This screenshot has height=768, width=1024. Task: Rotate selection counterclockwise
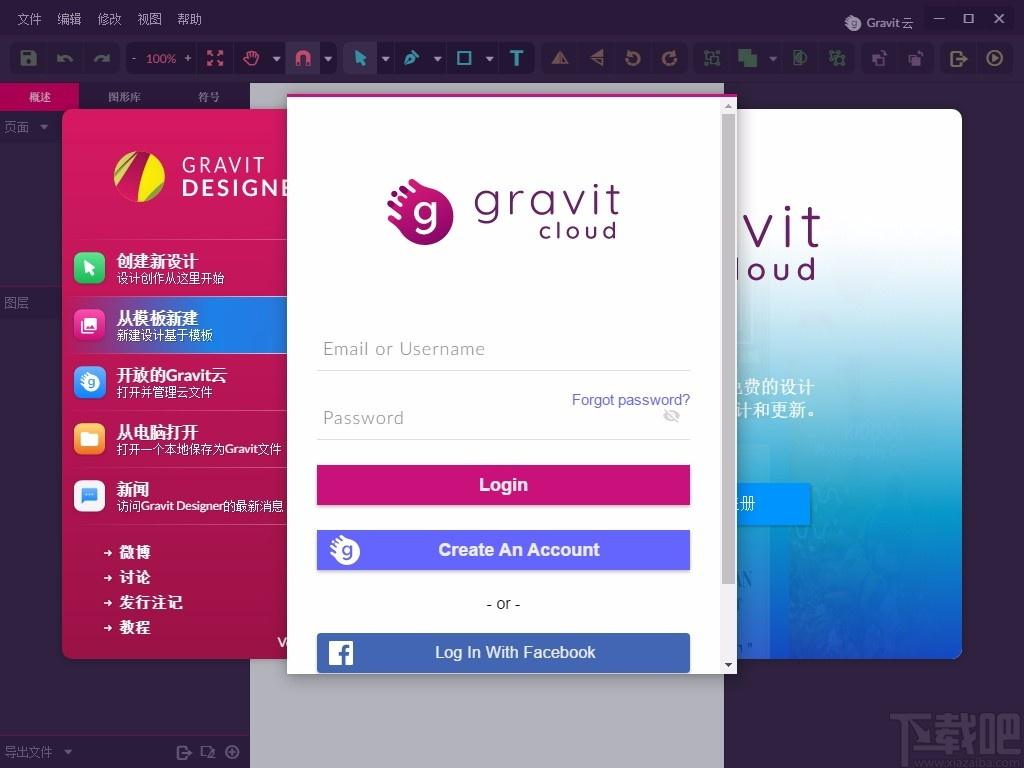pos(633,58)
